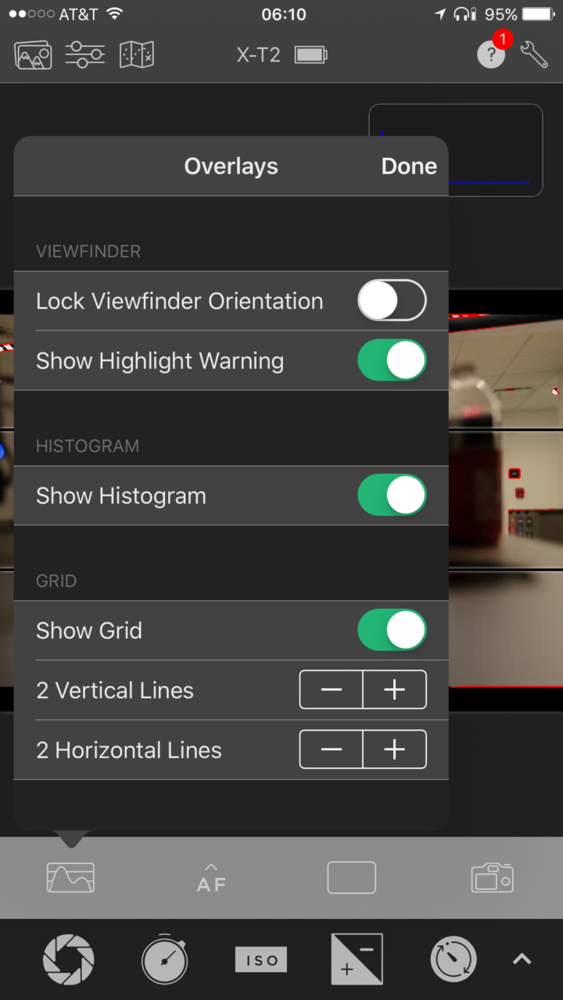
Task: Tap Done to close Overlays
Action: click(x=409, y=166)
